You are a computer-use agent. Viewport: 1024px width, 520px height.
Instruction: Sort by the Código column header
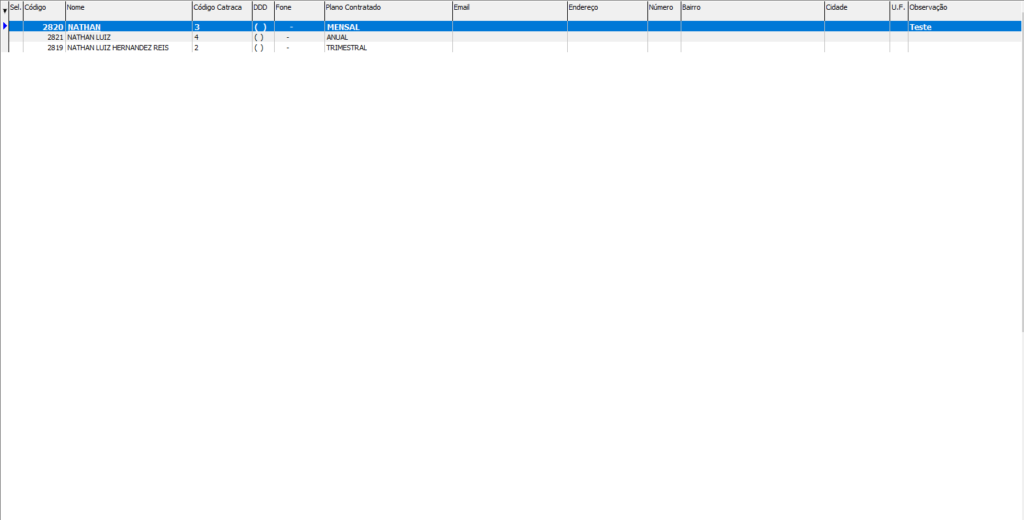(x=44, y=10)
